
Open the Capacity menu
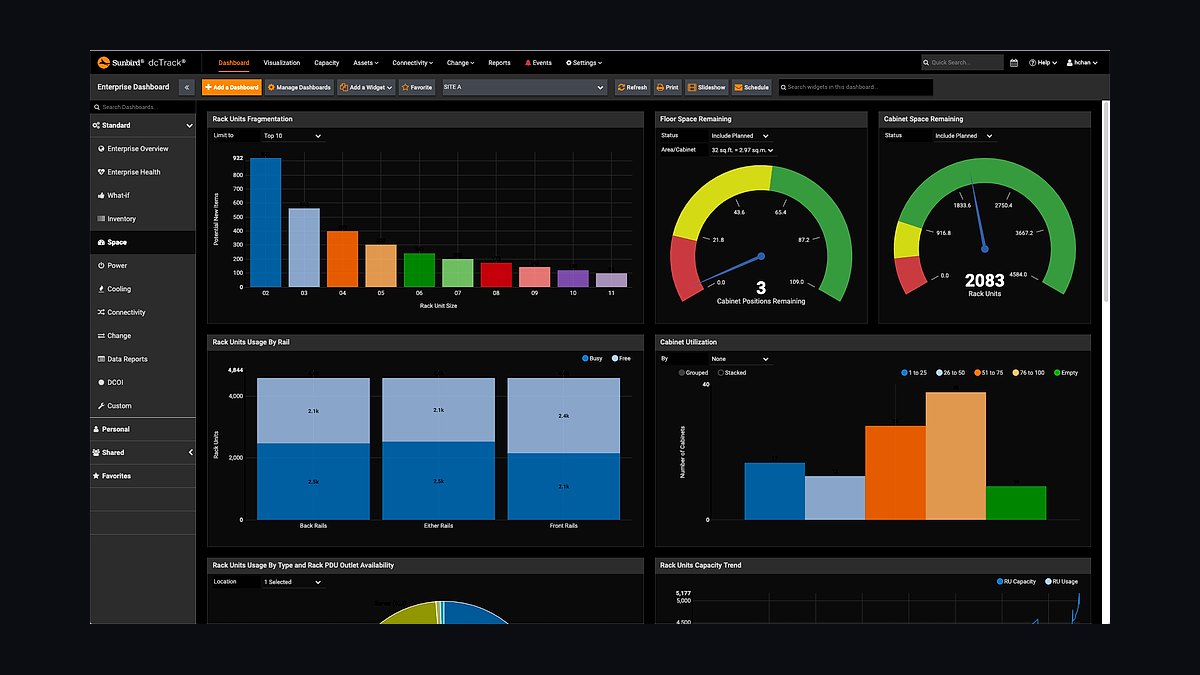tap(327, 62)
